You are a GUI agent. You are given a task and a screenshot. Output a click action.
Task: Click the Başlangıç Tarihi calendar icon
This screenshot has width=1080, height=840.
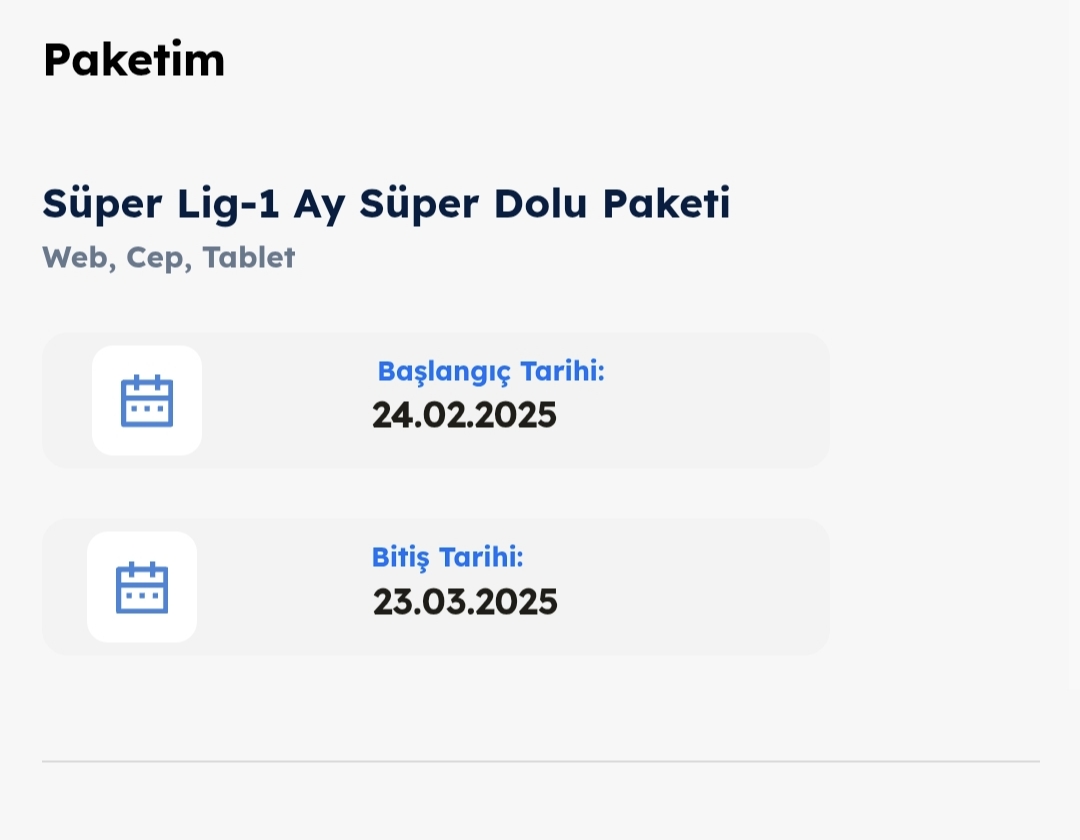pyautogui.click(x=147, y=401)
